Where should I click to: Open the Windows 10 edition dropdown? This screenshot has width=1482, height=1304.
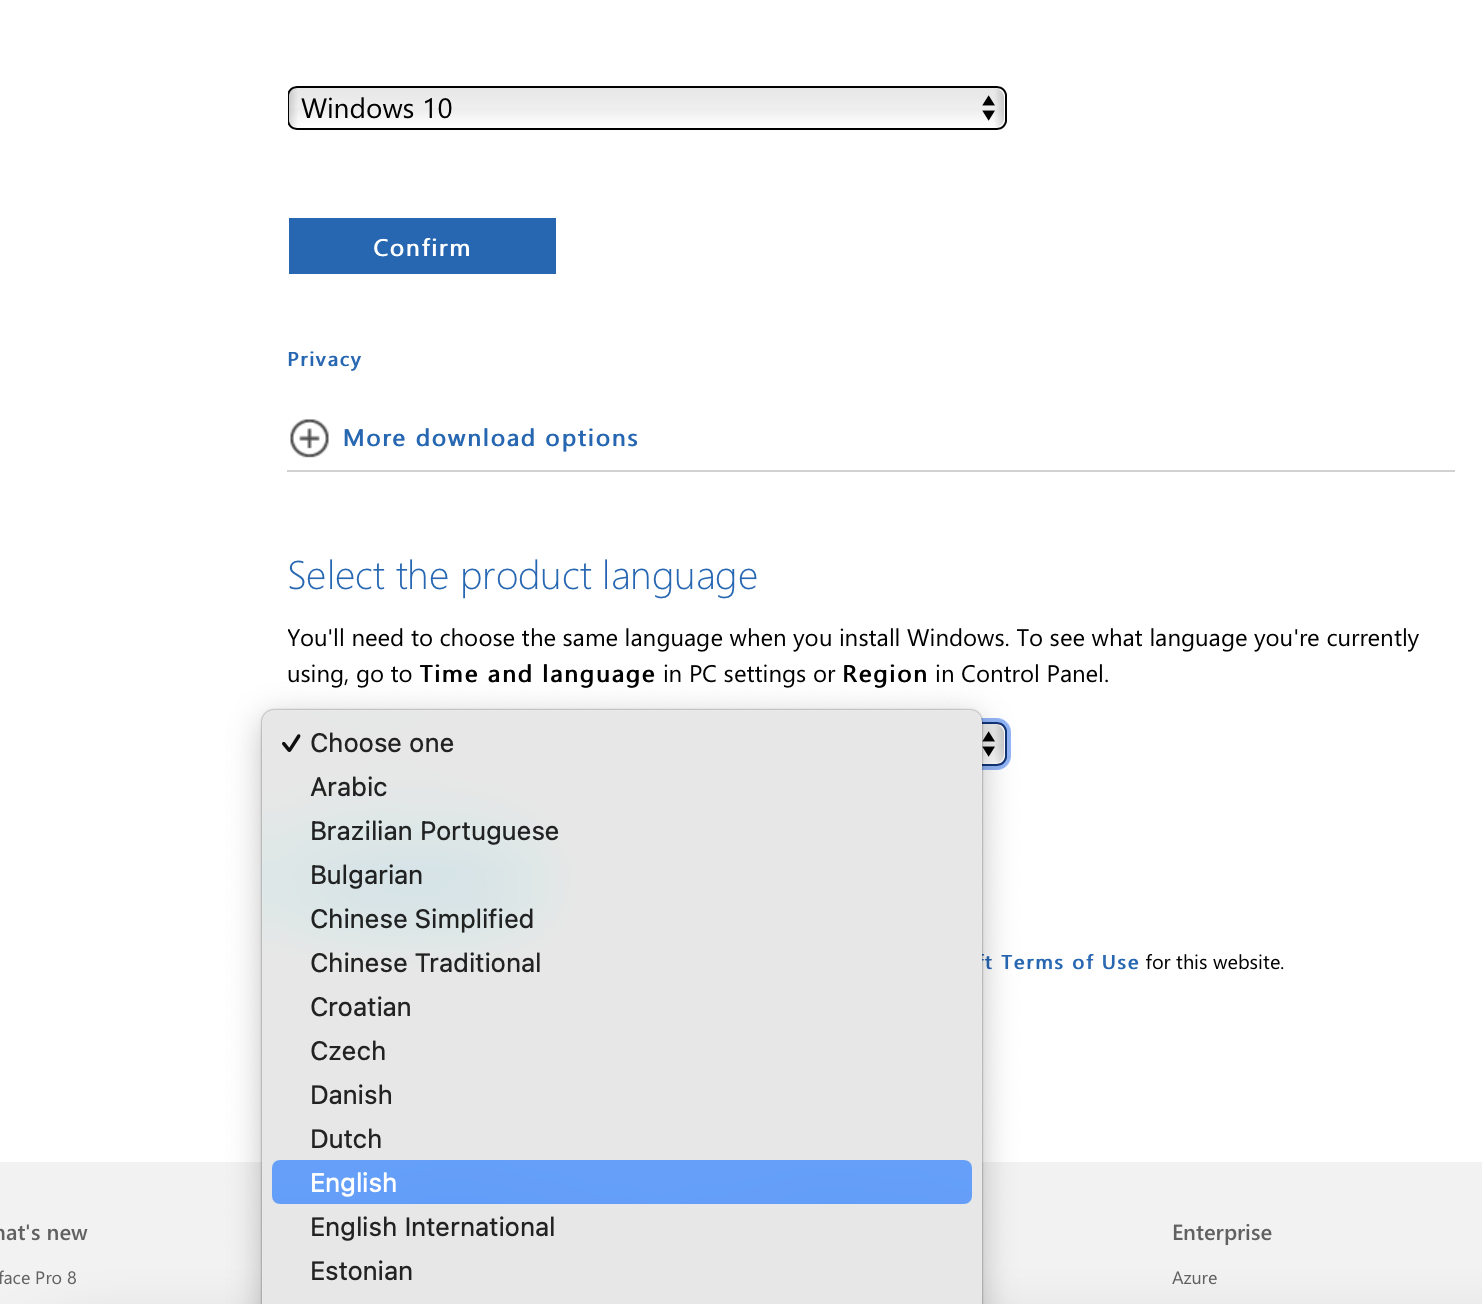[647, 108]
